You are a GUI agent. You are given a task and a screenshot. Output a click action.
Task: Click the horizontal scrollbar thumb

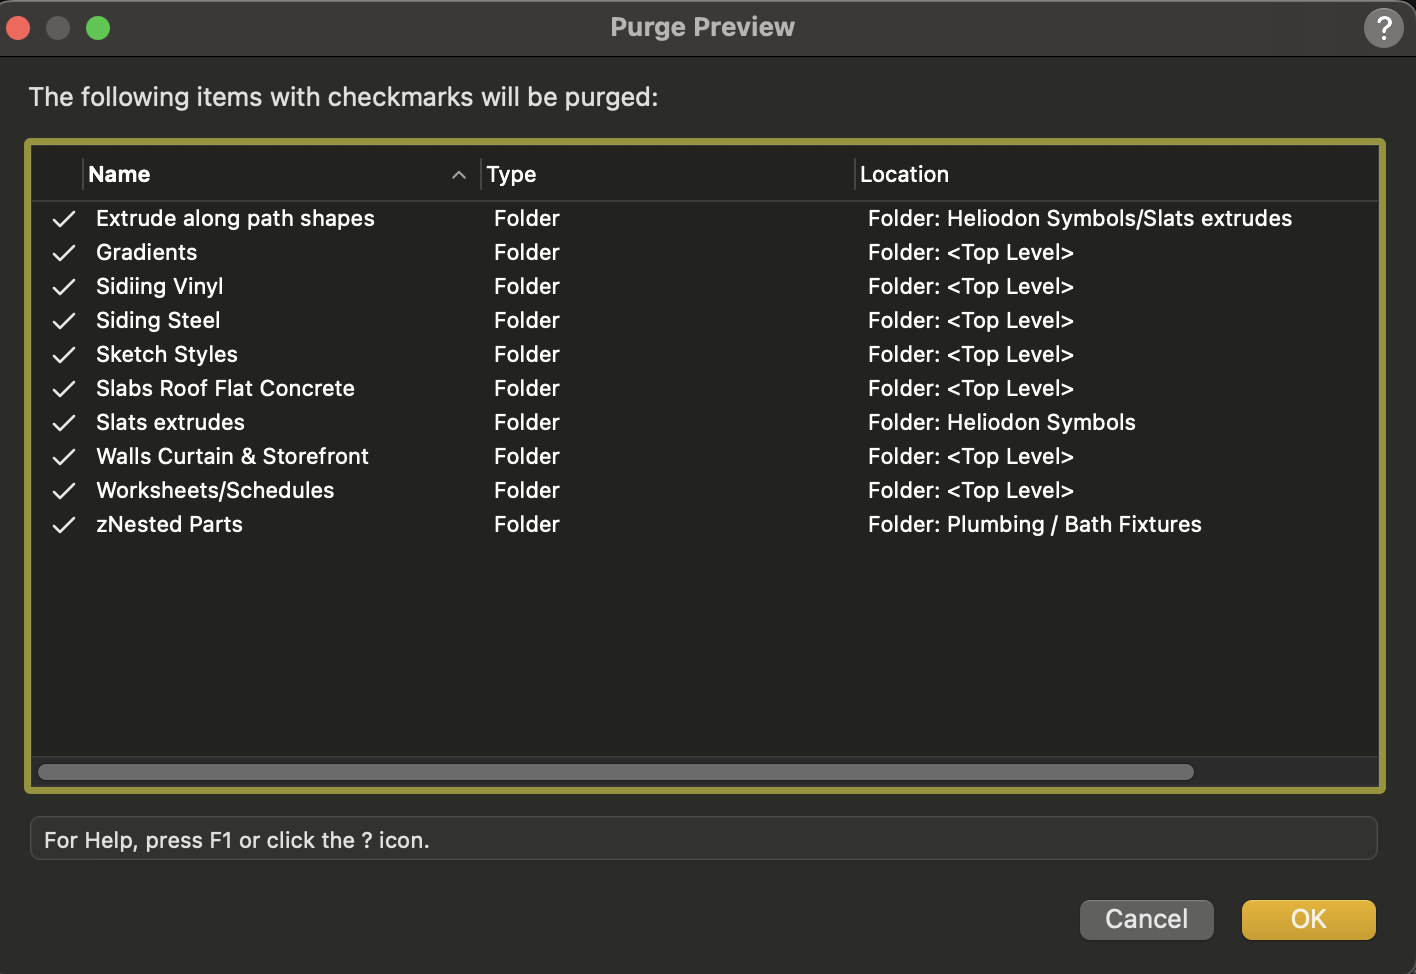615,771
